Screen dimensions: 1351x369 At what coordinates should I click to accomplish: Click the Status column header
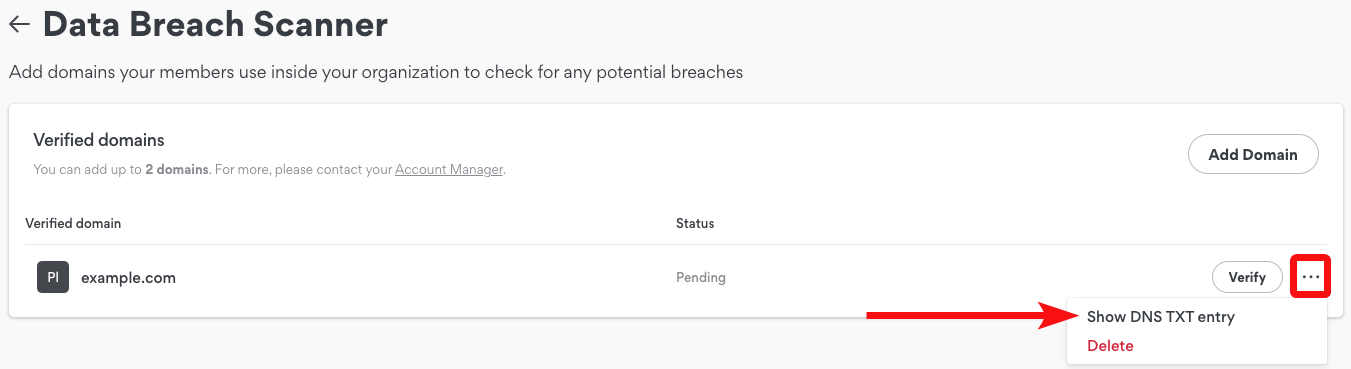[x=695, y=223]
